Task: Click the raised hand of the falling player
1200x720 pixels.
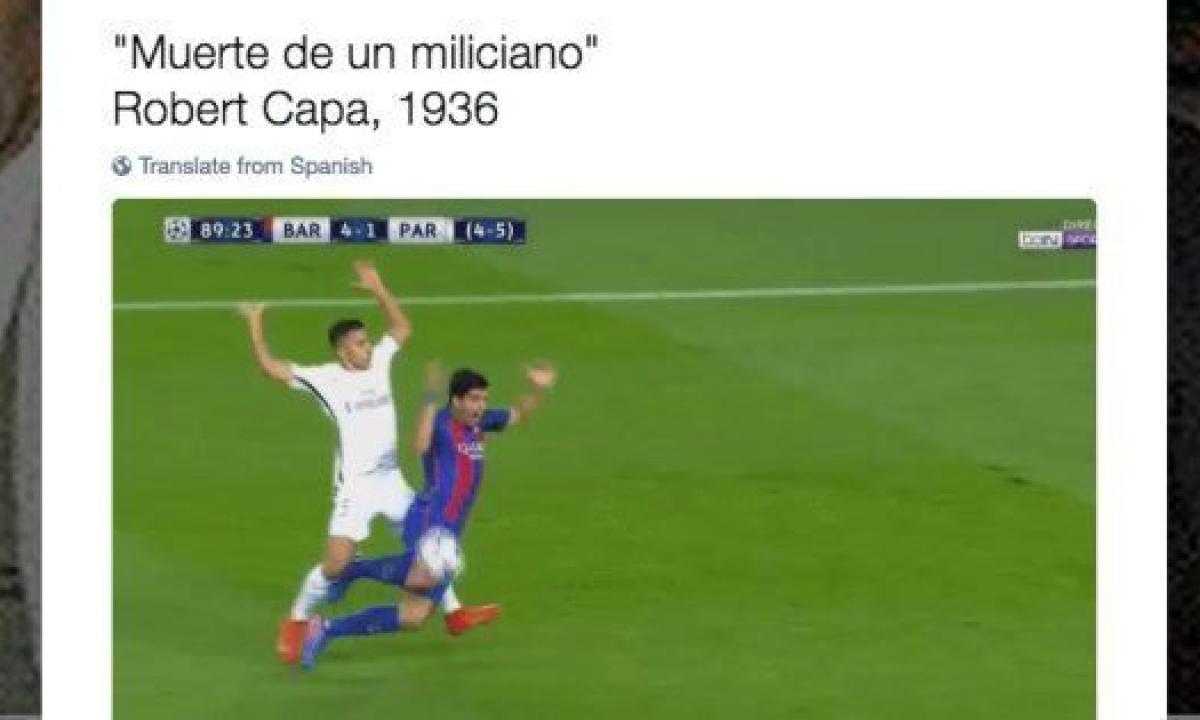Action: [x=541, y=375]
